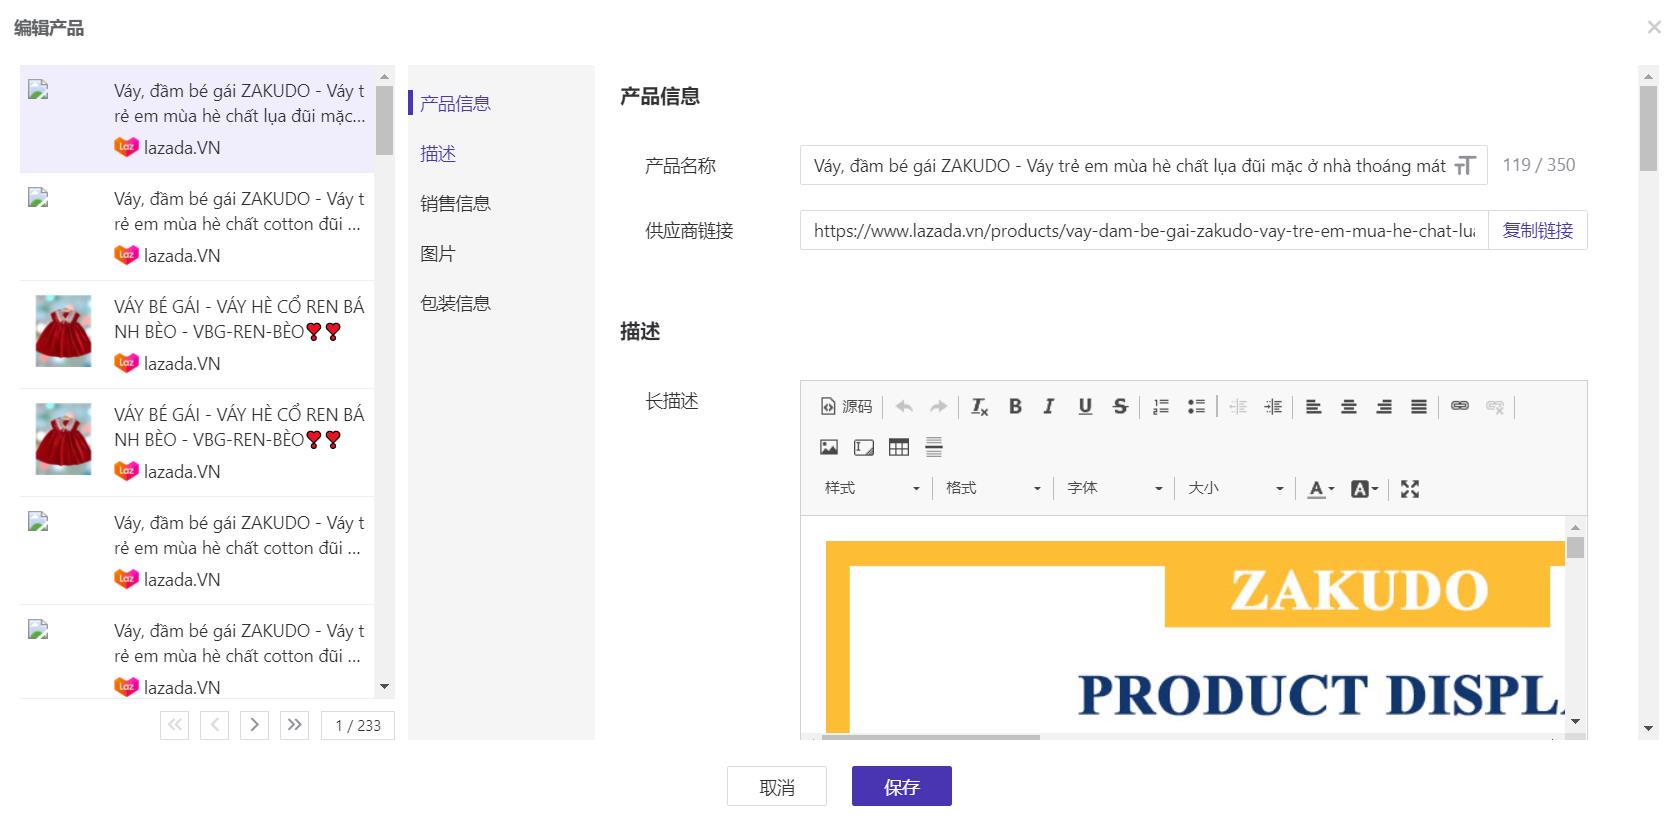Toggle underline formatting
The image size is (1678, 830).
click(1085, 406)
